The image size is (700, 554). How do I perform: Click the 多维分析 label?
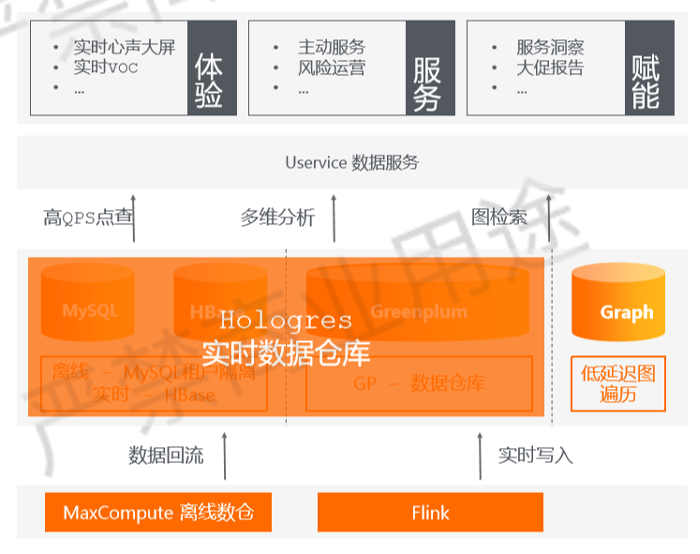click(x=277, y=217)
